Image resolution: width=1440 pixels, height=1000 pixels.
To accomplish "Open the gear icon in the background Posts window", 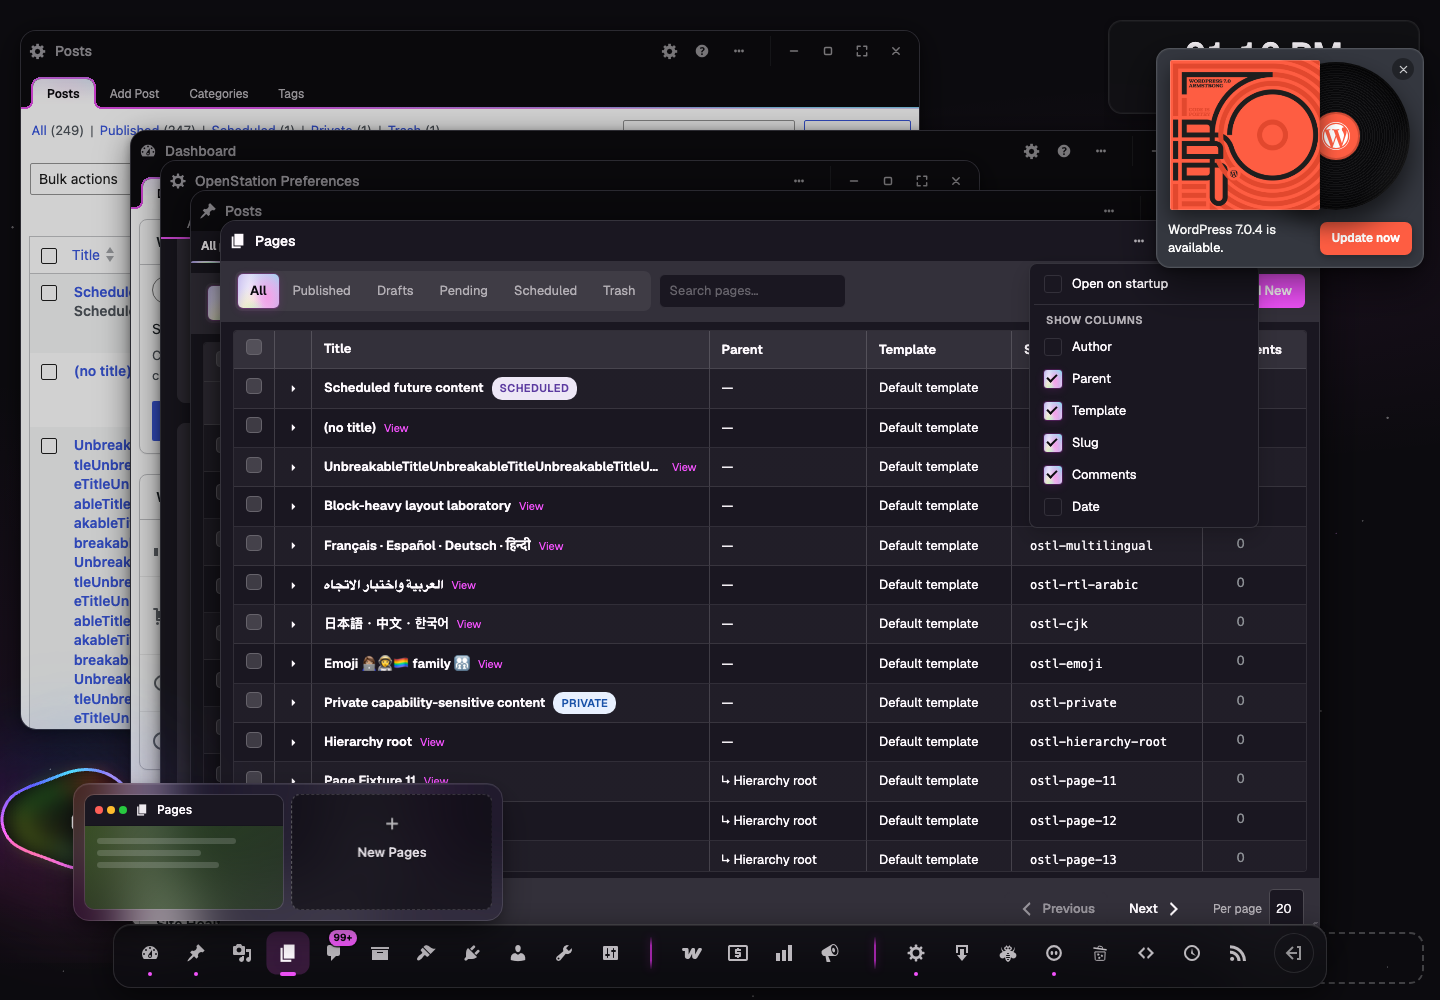I will (670, 51).
